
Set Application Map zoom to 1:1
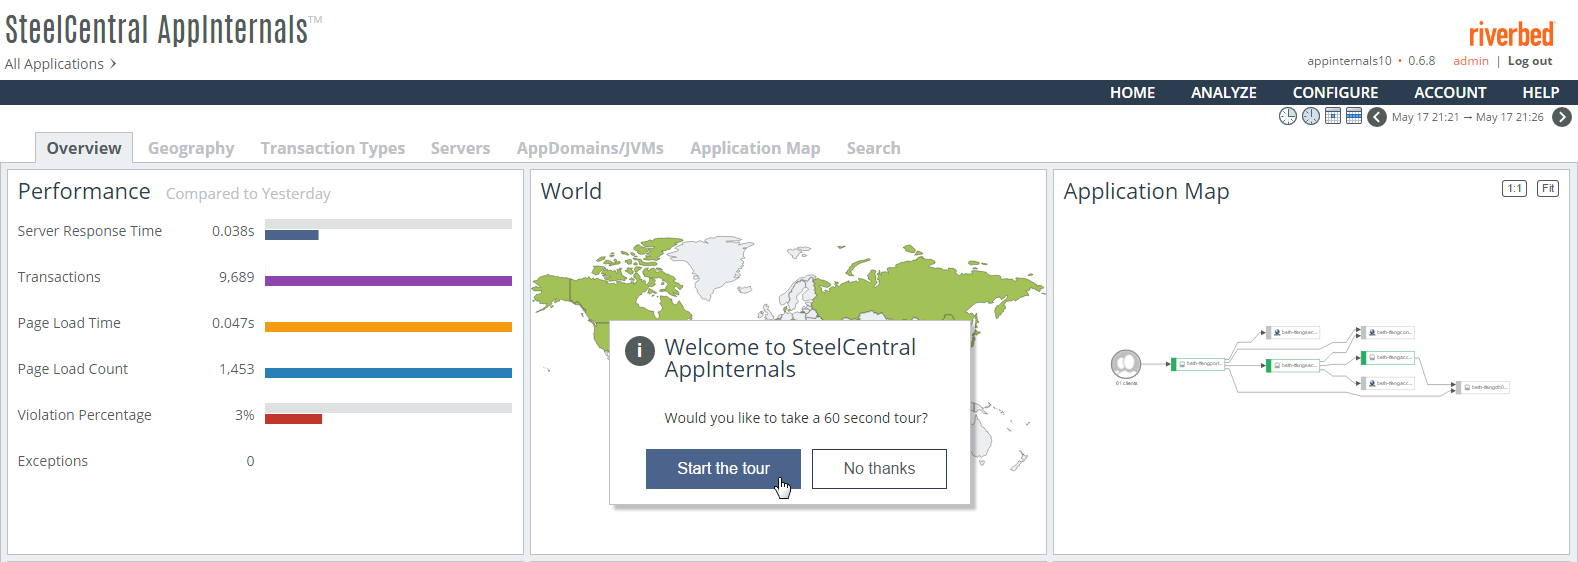[1514, 188]
